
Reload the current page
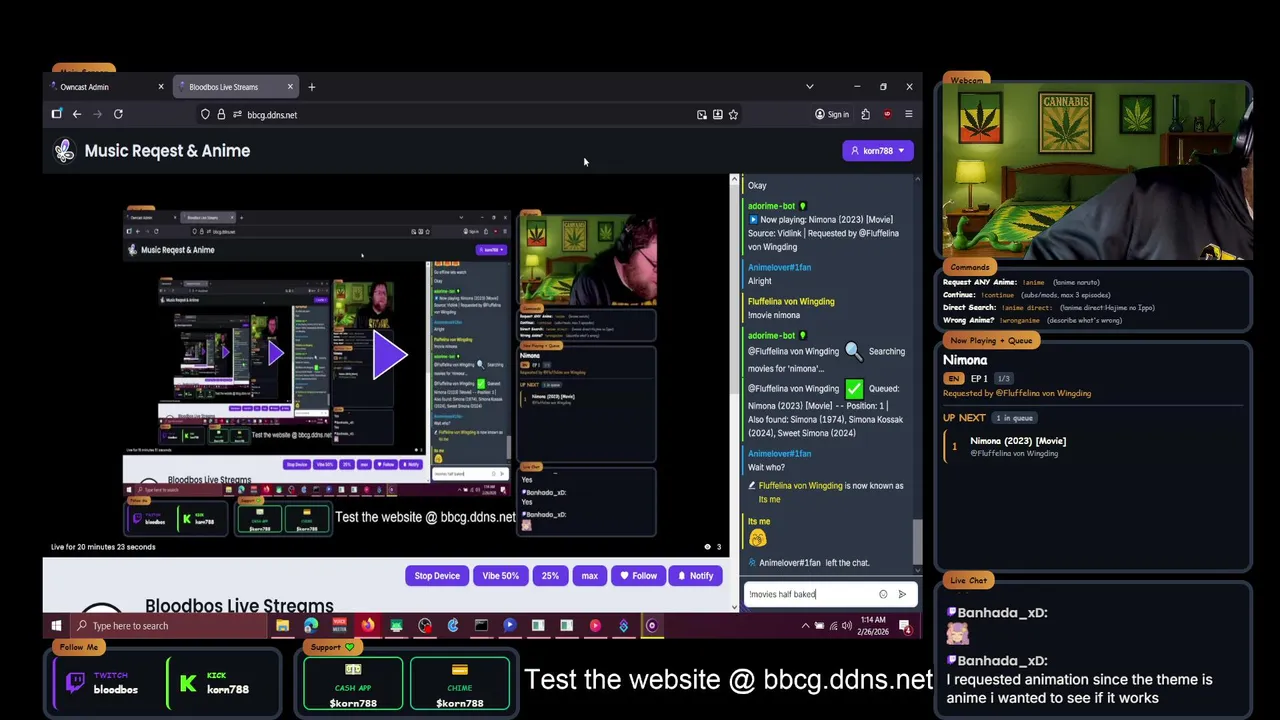click(118, 115)
